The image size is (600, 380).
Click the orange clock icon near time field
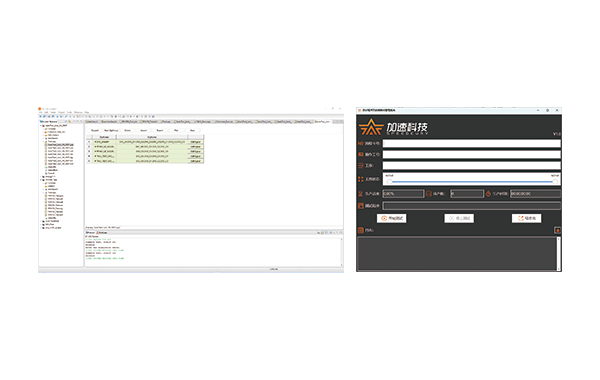[x=488, y=194]
